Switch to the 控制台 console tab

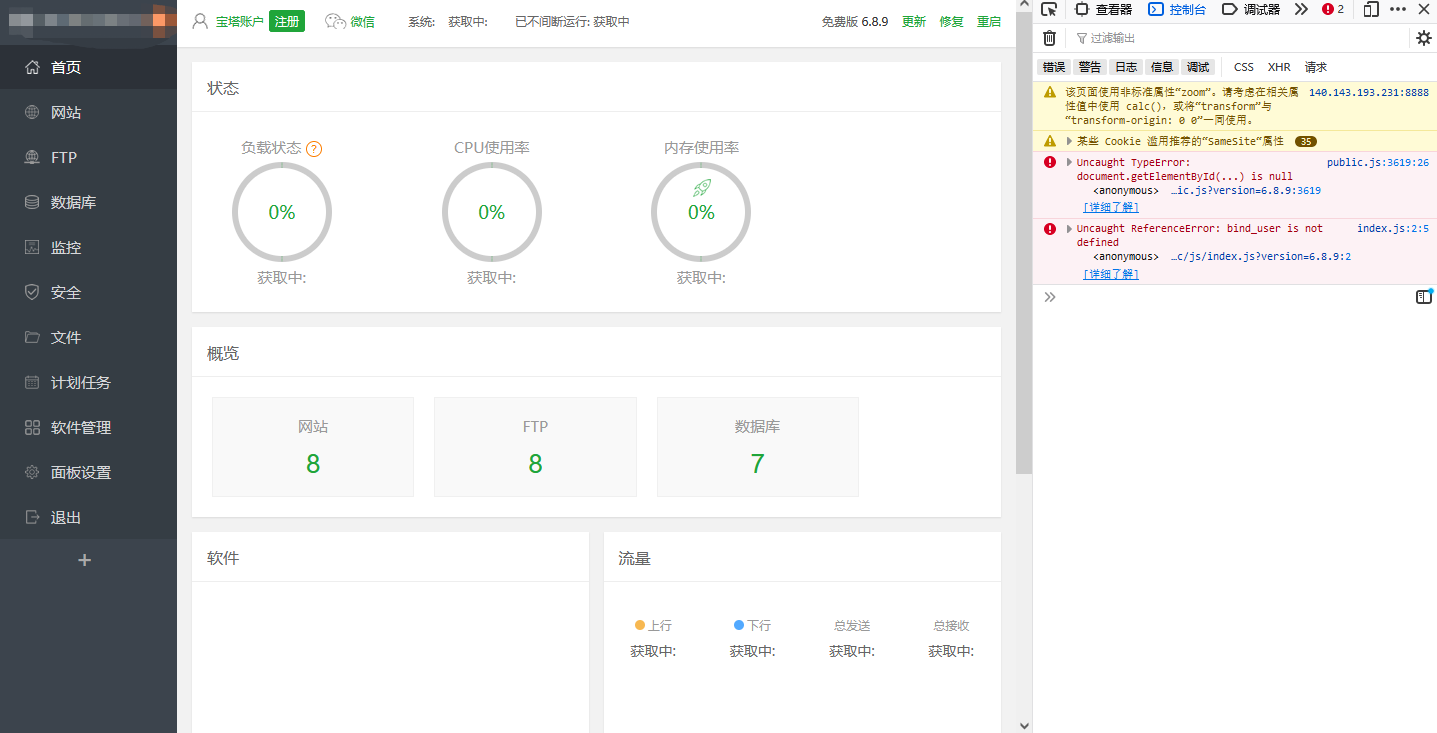[1177, 9]
